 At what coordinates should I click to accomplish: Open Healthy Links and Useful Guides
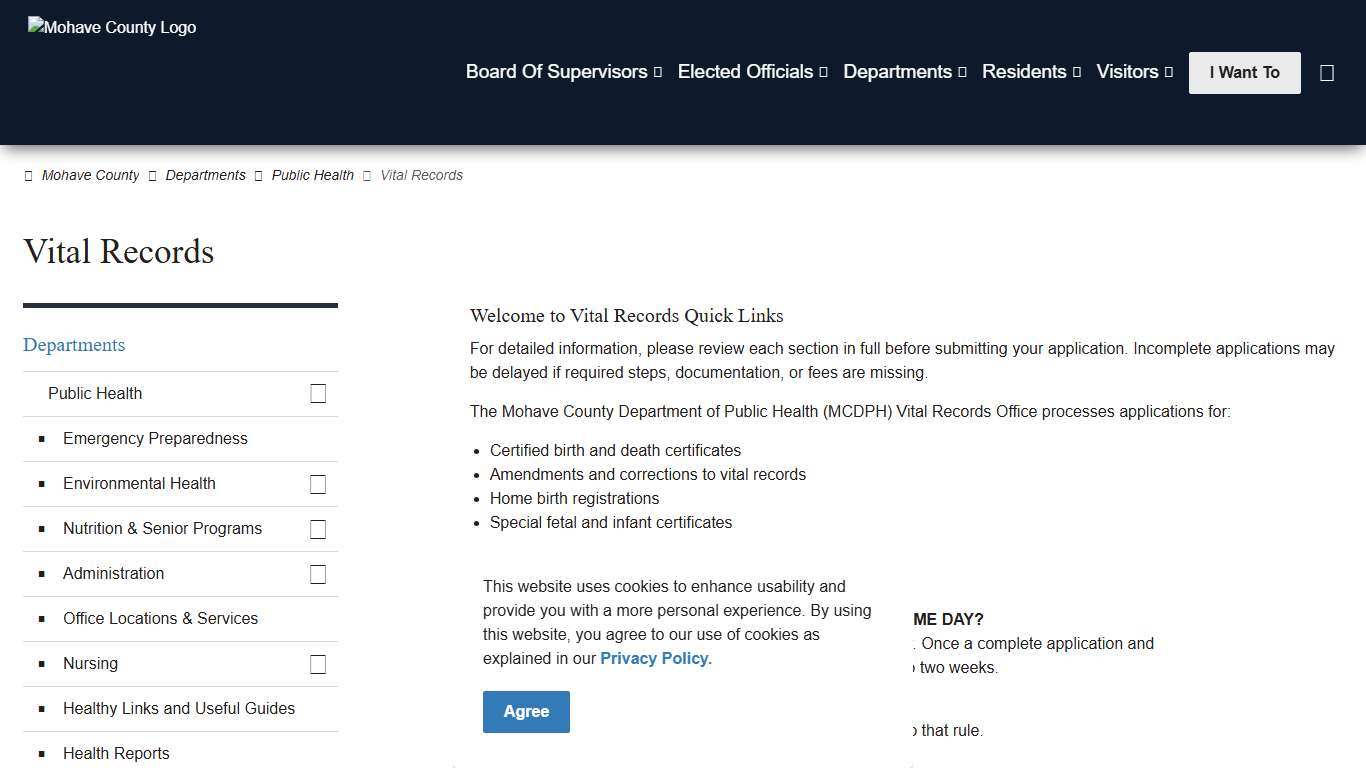coord(179,709)
